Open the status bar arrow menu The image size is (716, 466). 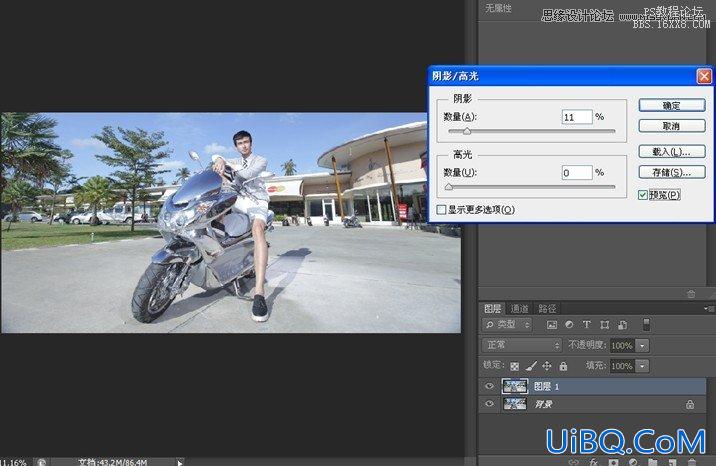point(179,462)
